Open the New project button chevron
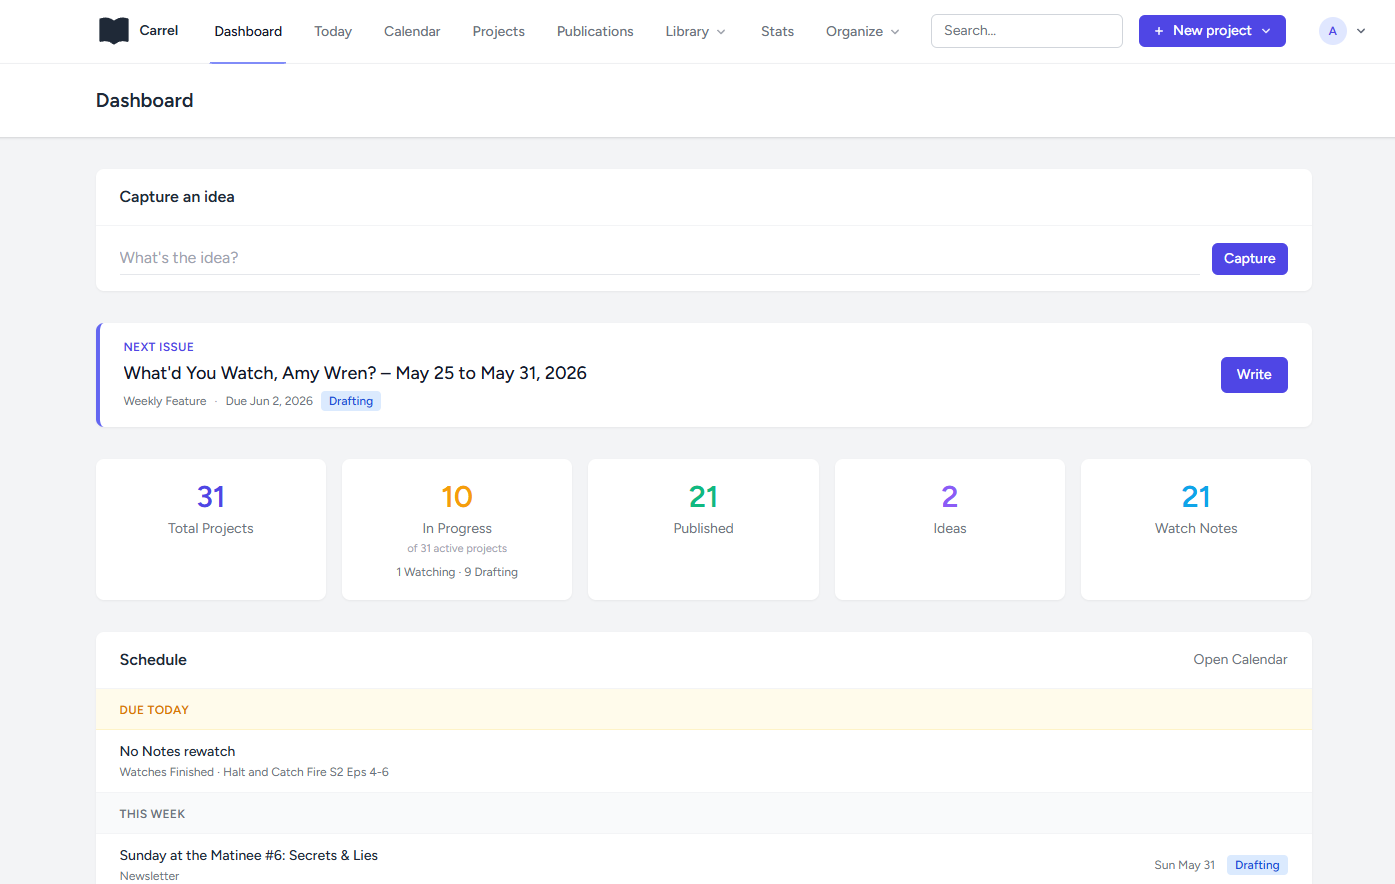Viewport: 1395px width, 884px height. [x=1266, y=31]
